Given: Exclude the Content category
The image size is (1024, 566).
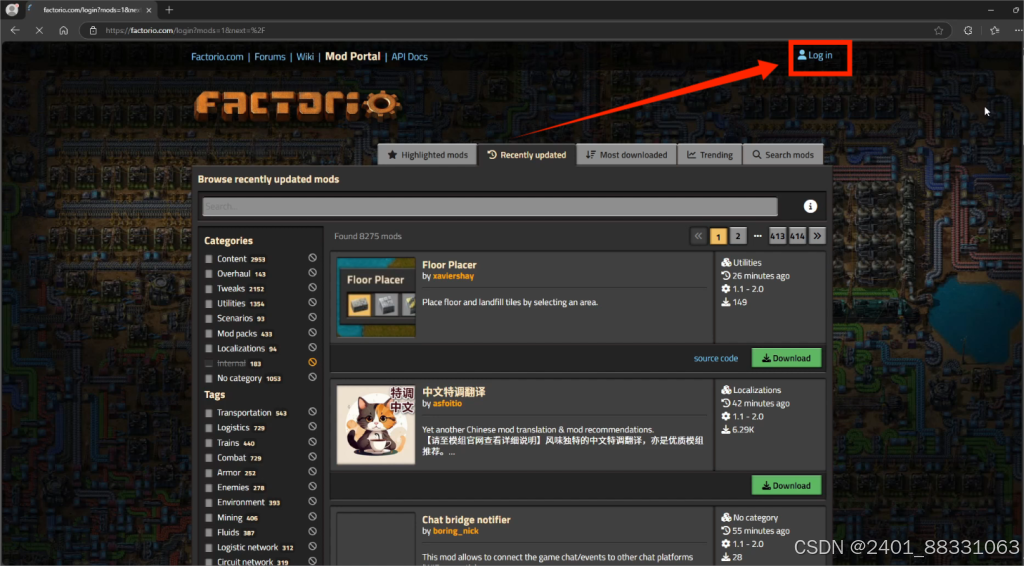Looking at the screenshot, I should pyautogui.click(x=313, y=258).
